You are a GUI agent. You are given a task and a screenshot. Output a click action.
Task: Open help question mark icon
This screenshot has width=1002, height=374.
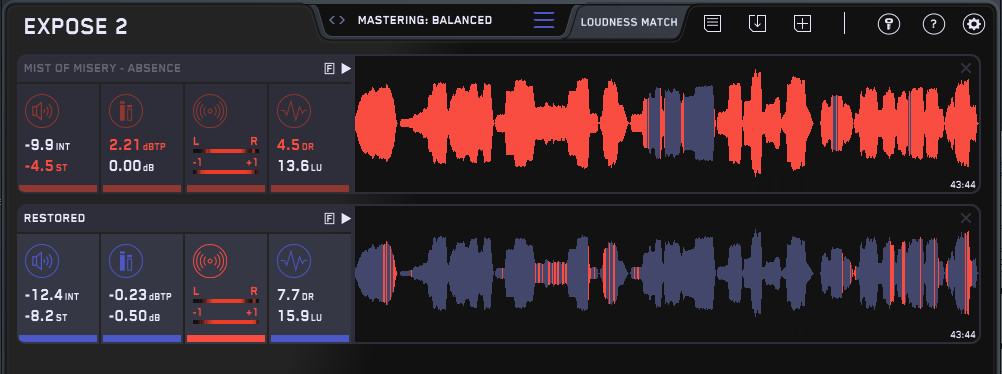[x=934, y=24]
